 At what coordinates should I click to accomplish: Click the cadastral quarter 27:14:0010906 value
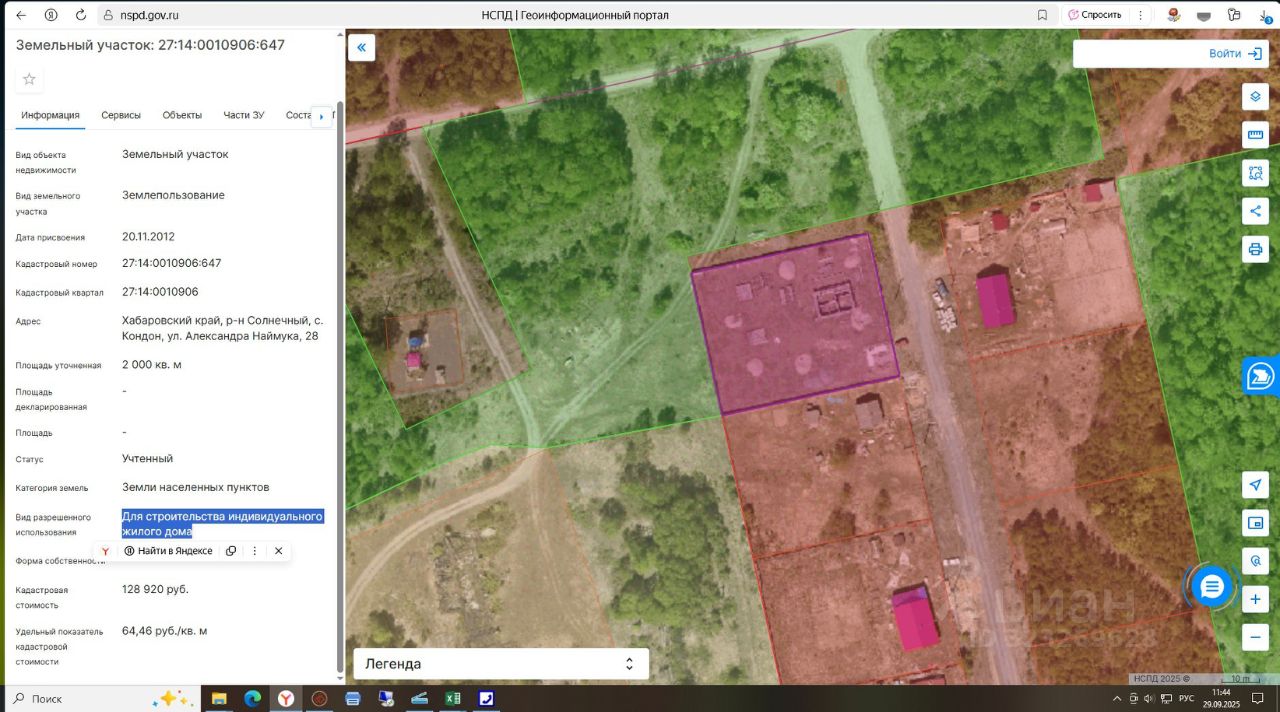pyautogui.click(x=160, y=292)
